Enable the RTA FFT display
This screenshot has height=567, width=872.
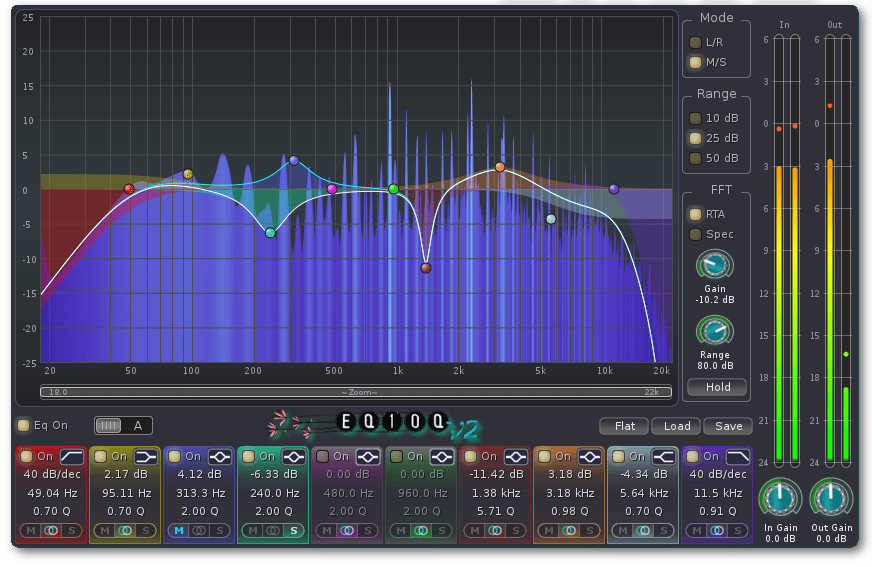(695, 214)
